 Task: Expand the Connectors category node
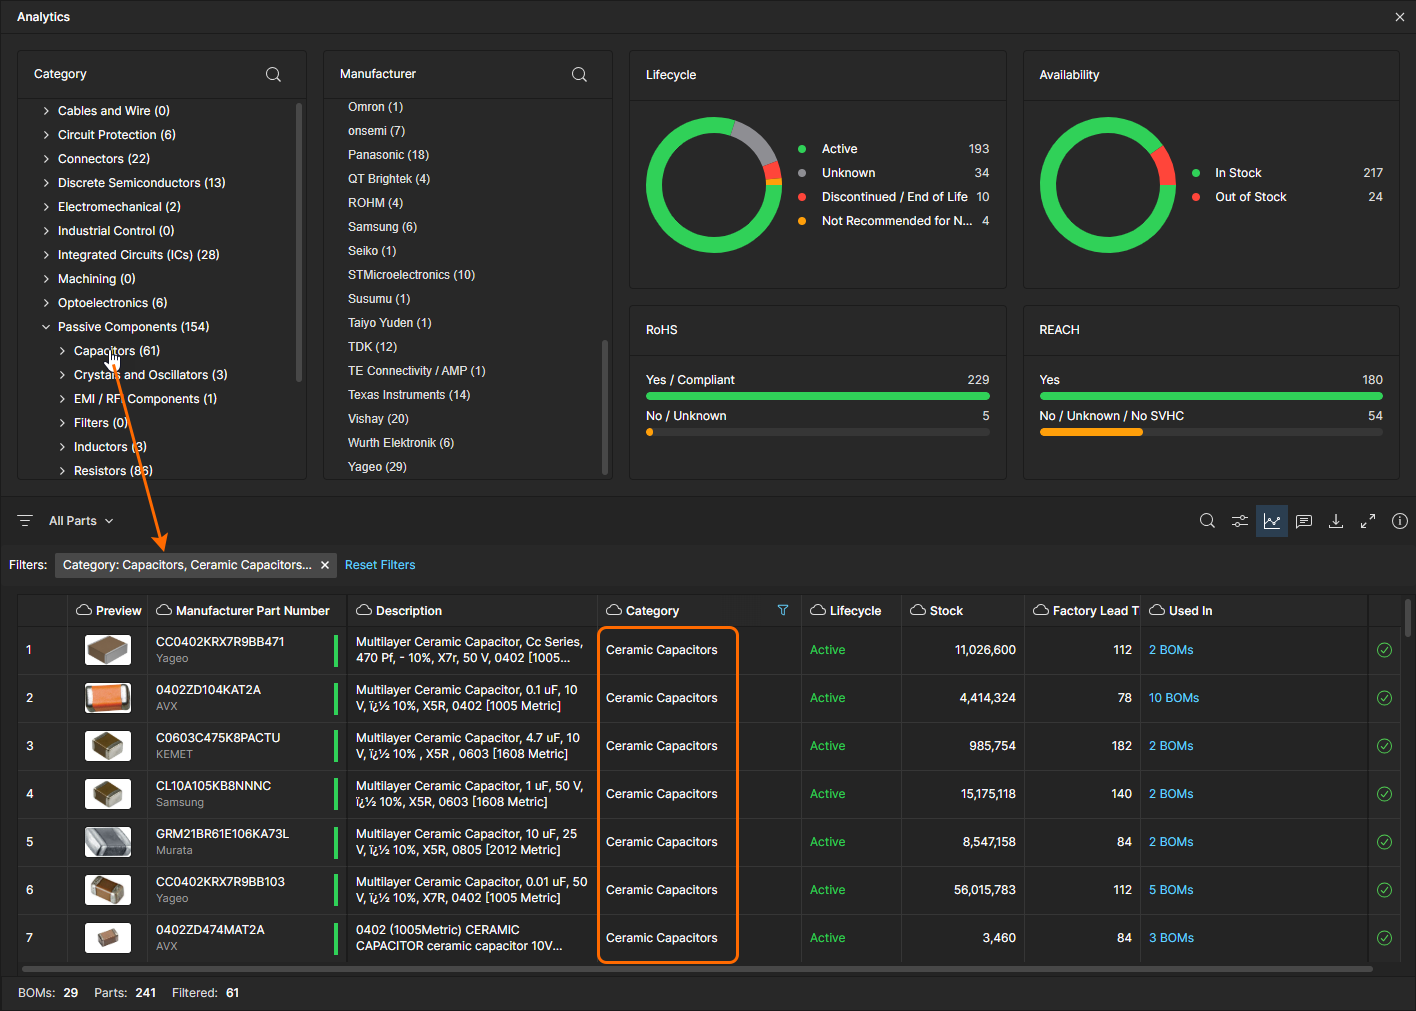(46, 159)
